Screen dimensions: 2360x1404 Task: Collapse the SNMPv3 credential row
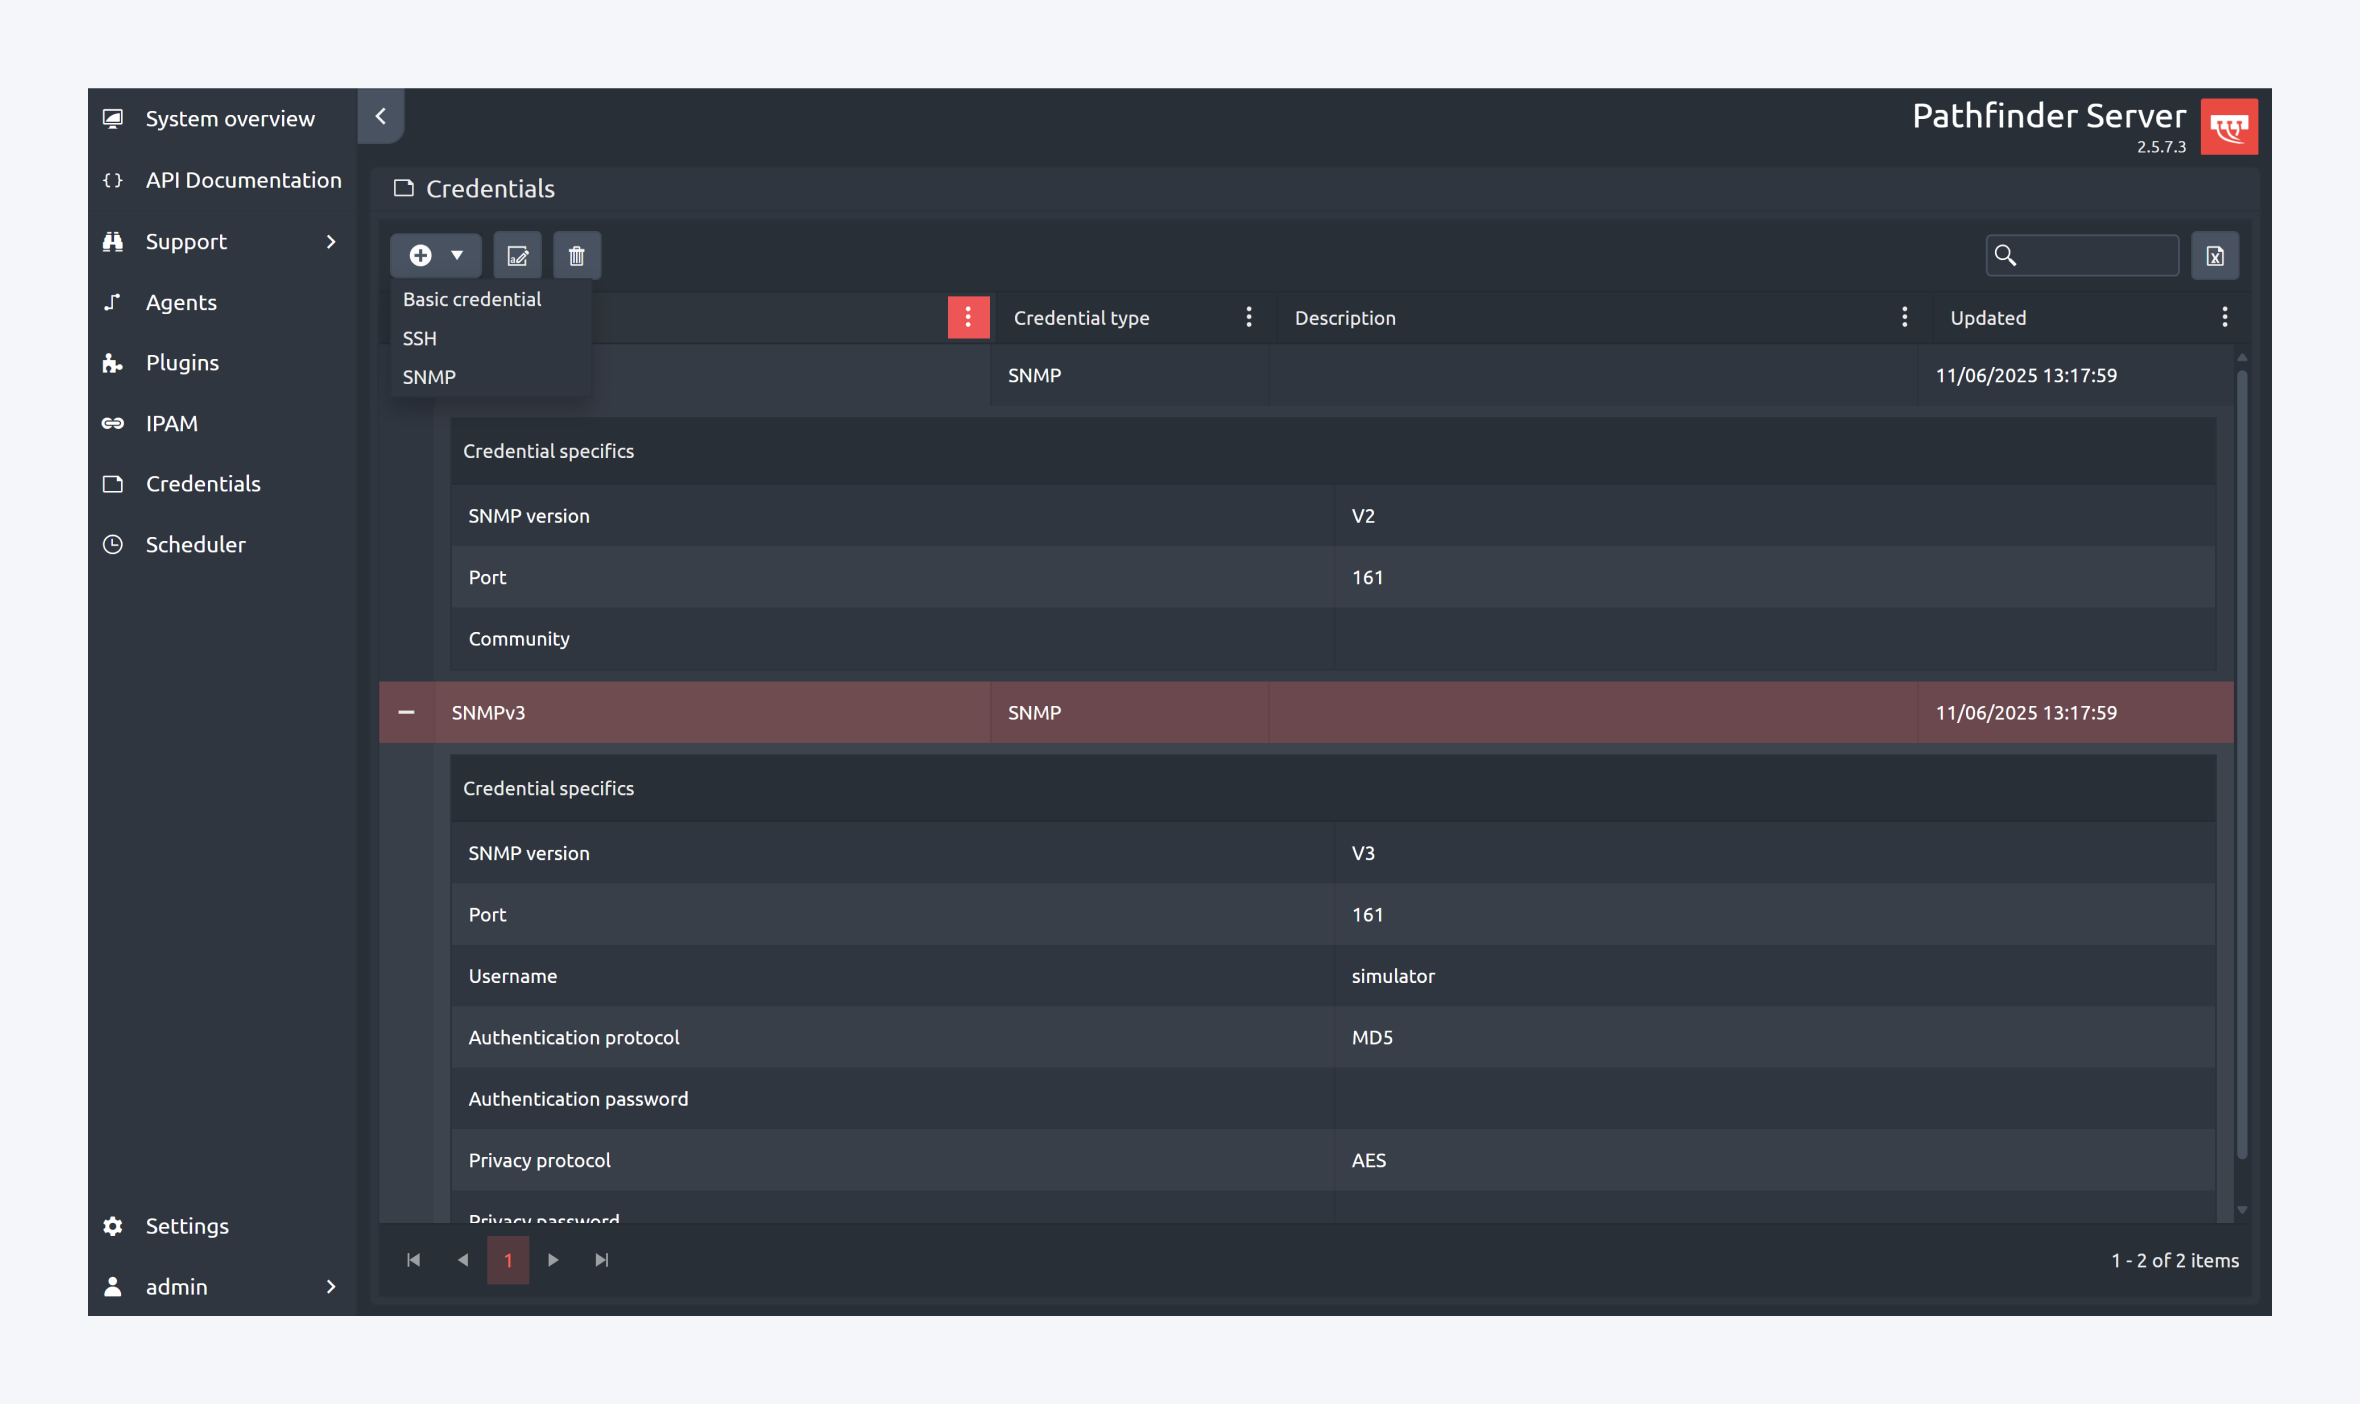pos(406,712)
